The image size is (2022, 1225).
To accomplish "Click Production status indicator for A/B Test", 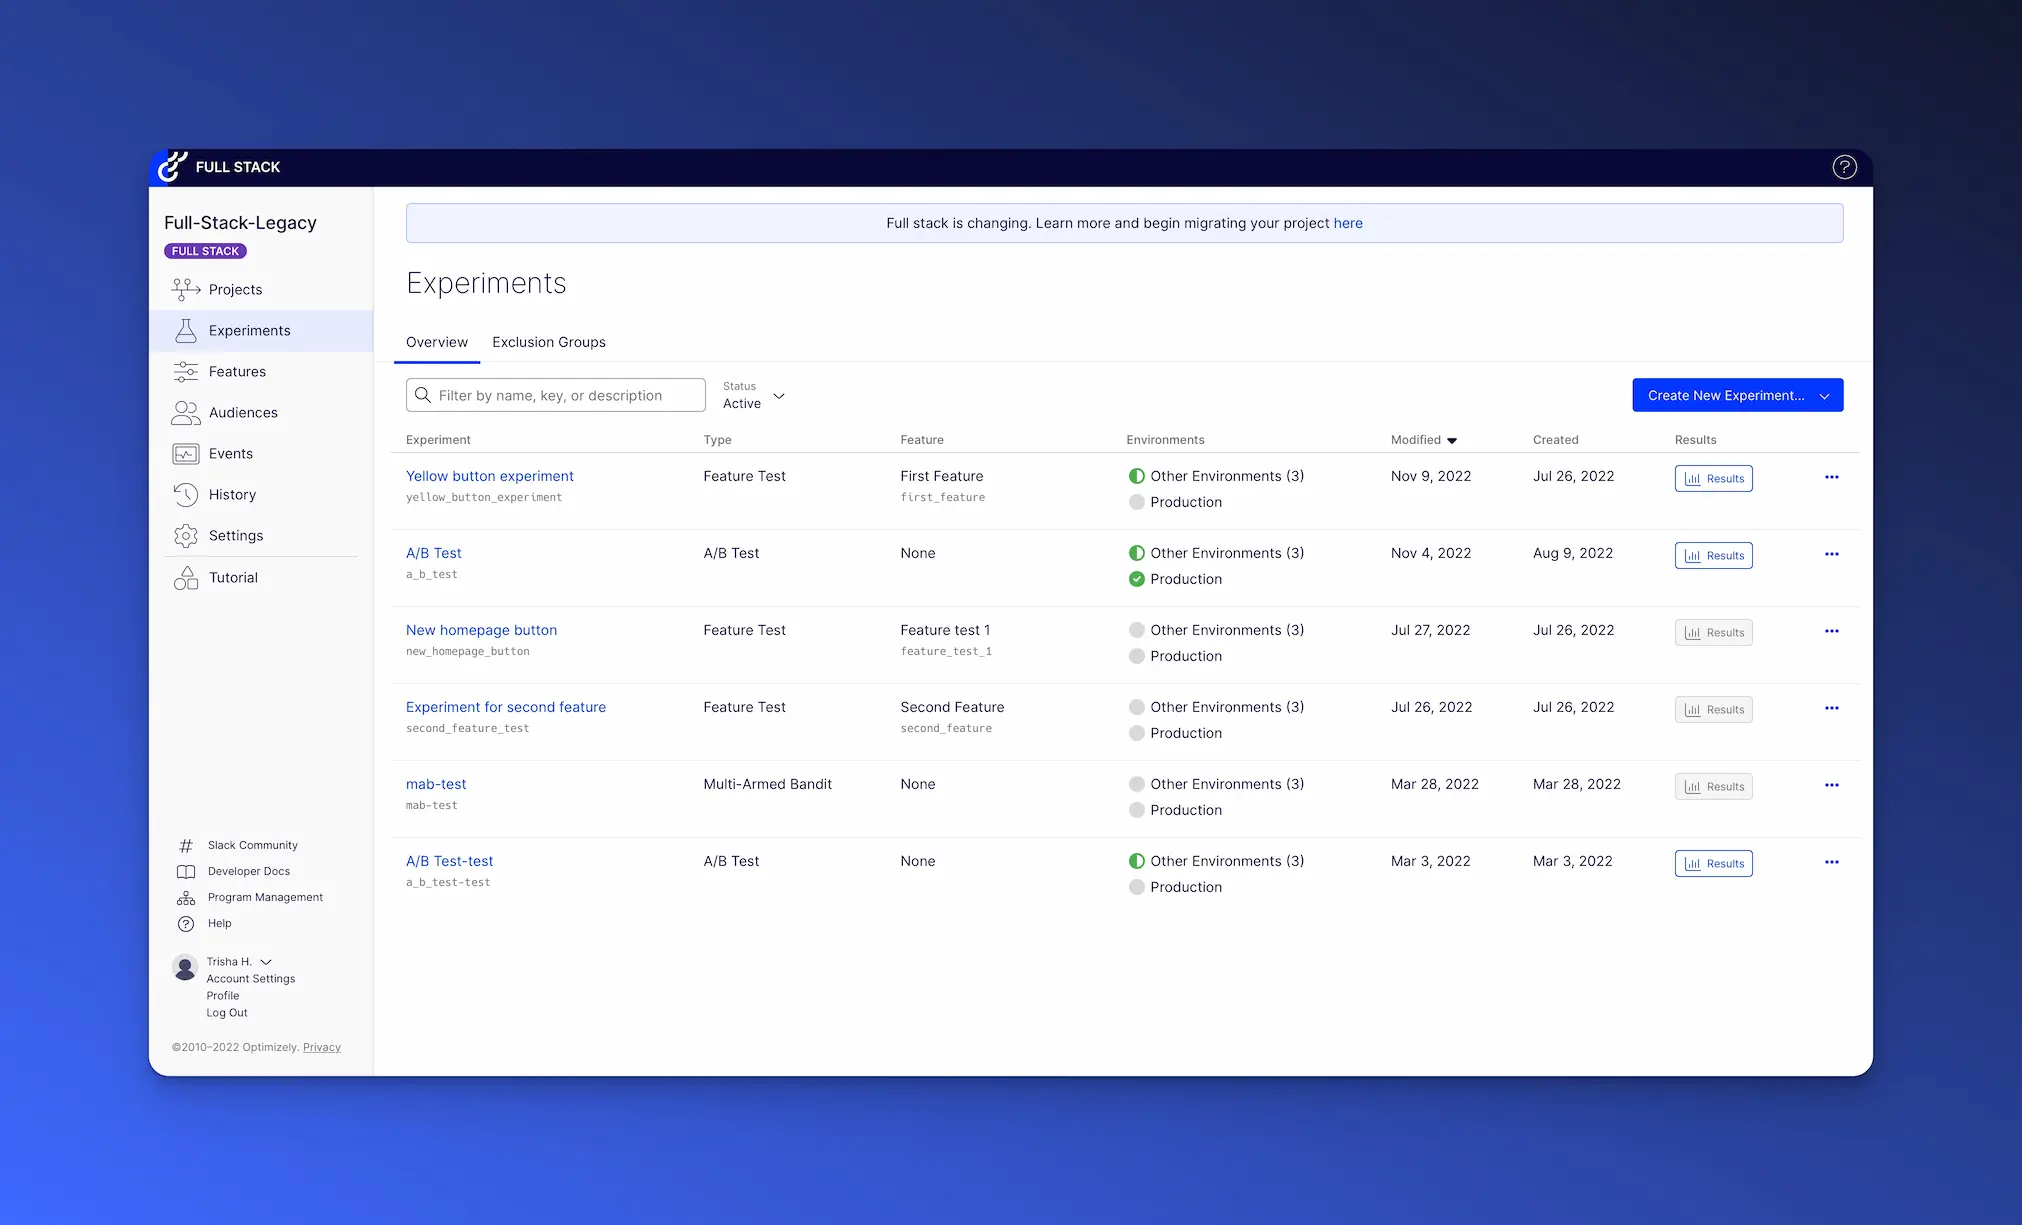I will point(1136,579).
